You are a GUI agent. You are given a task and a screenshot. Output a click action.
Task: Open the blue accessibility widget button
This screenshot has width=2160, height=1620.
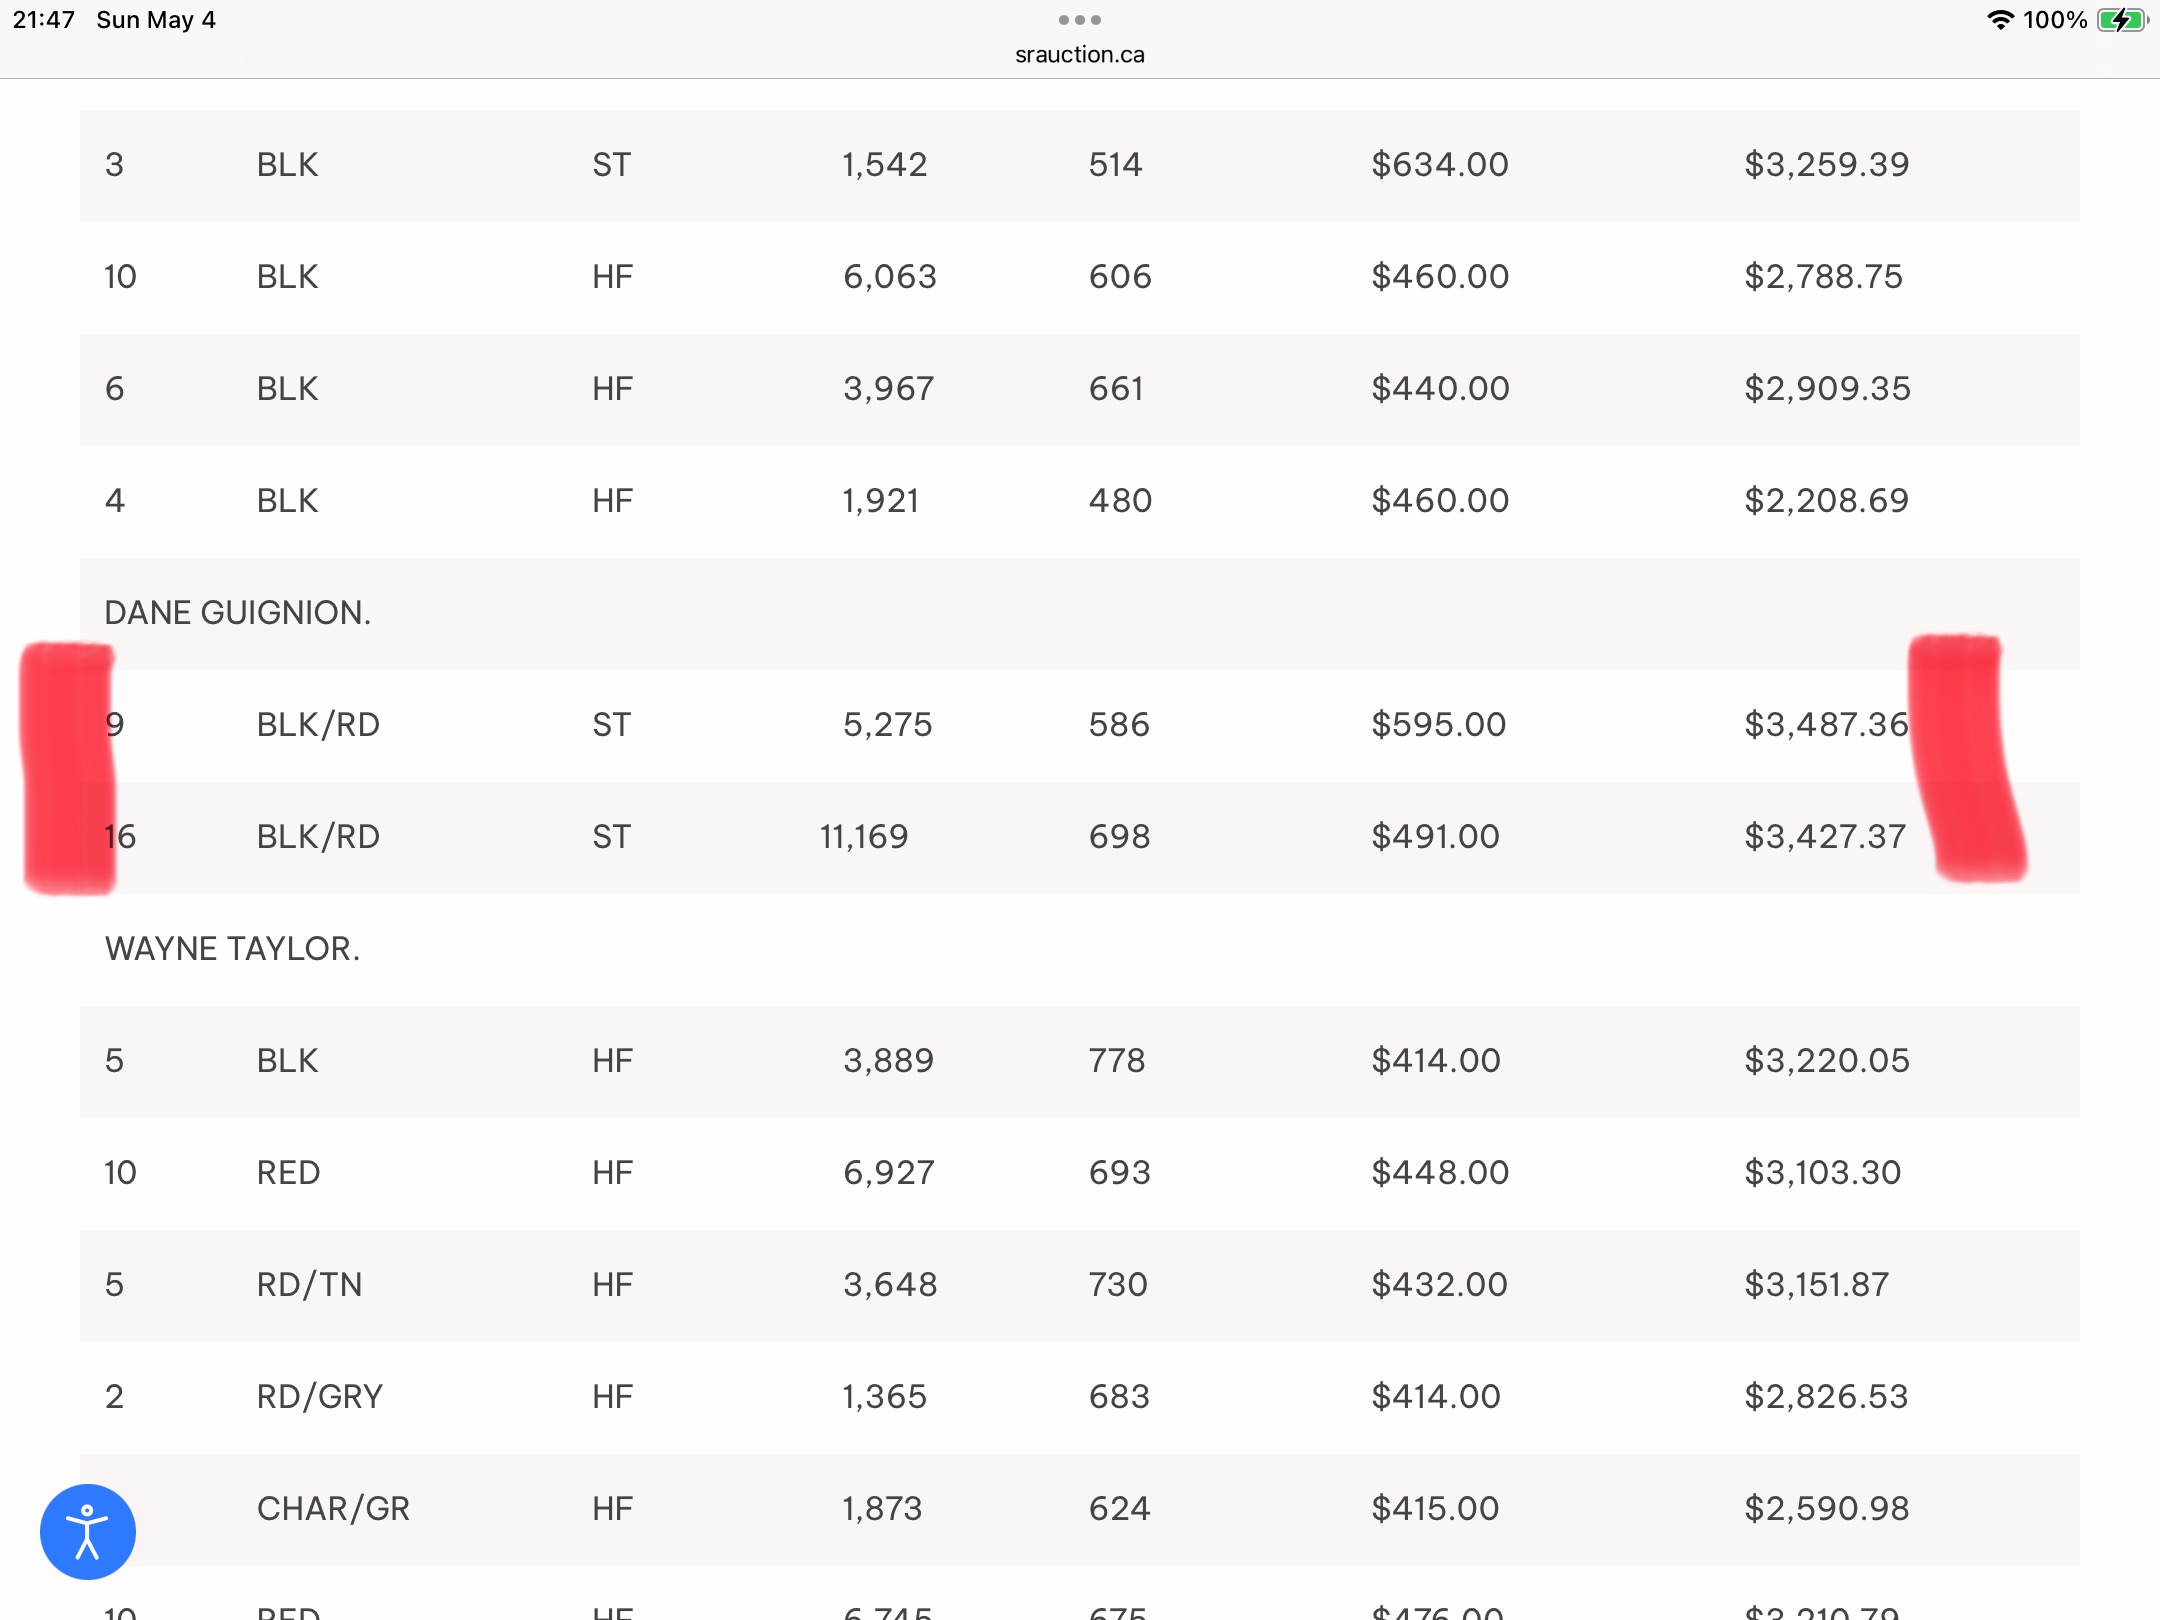click(88, 1531)
